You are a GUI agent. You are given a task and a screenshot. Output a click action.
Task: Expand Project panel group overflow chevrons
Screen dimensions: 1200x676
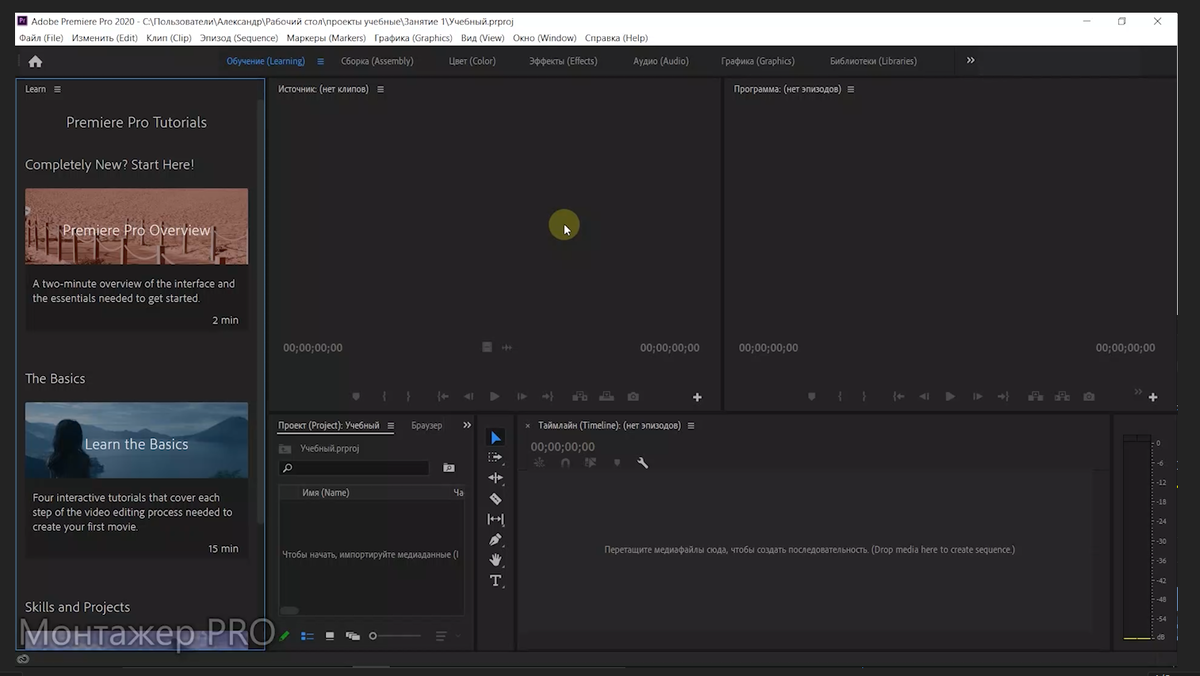coord(467,425)
